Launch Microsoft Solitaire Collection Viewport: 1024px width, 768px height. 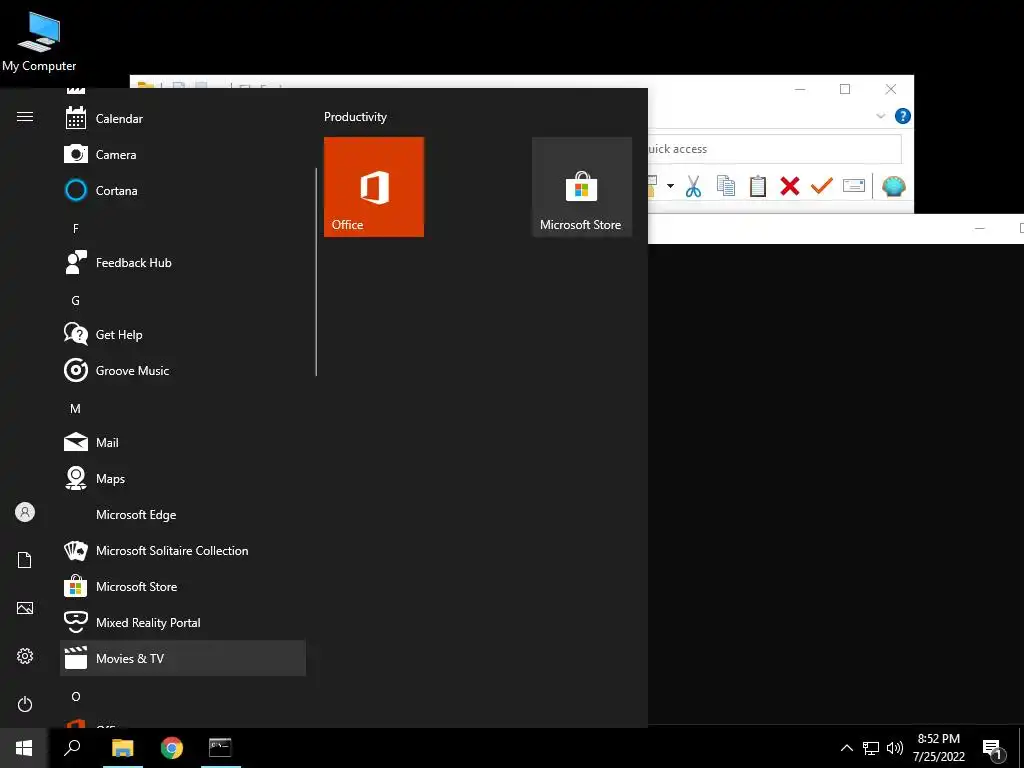point(183,551)
